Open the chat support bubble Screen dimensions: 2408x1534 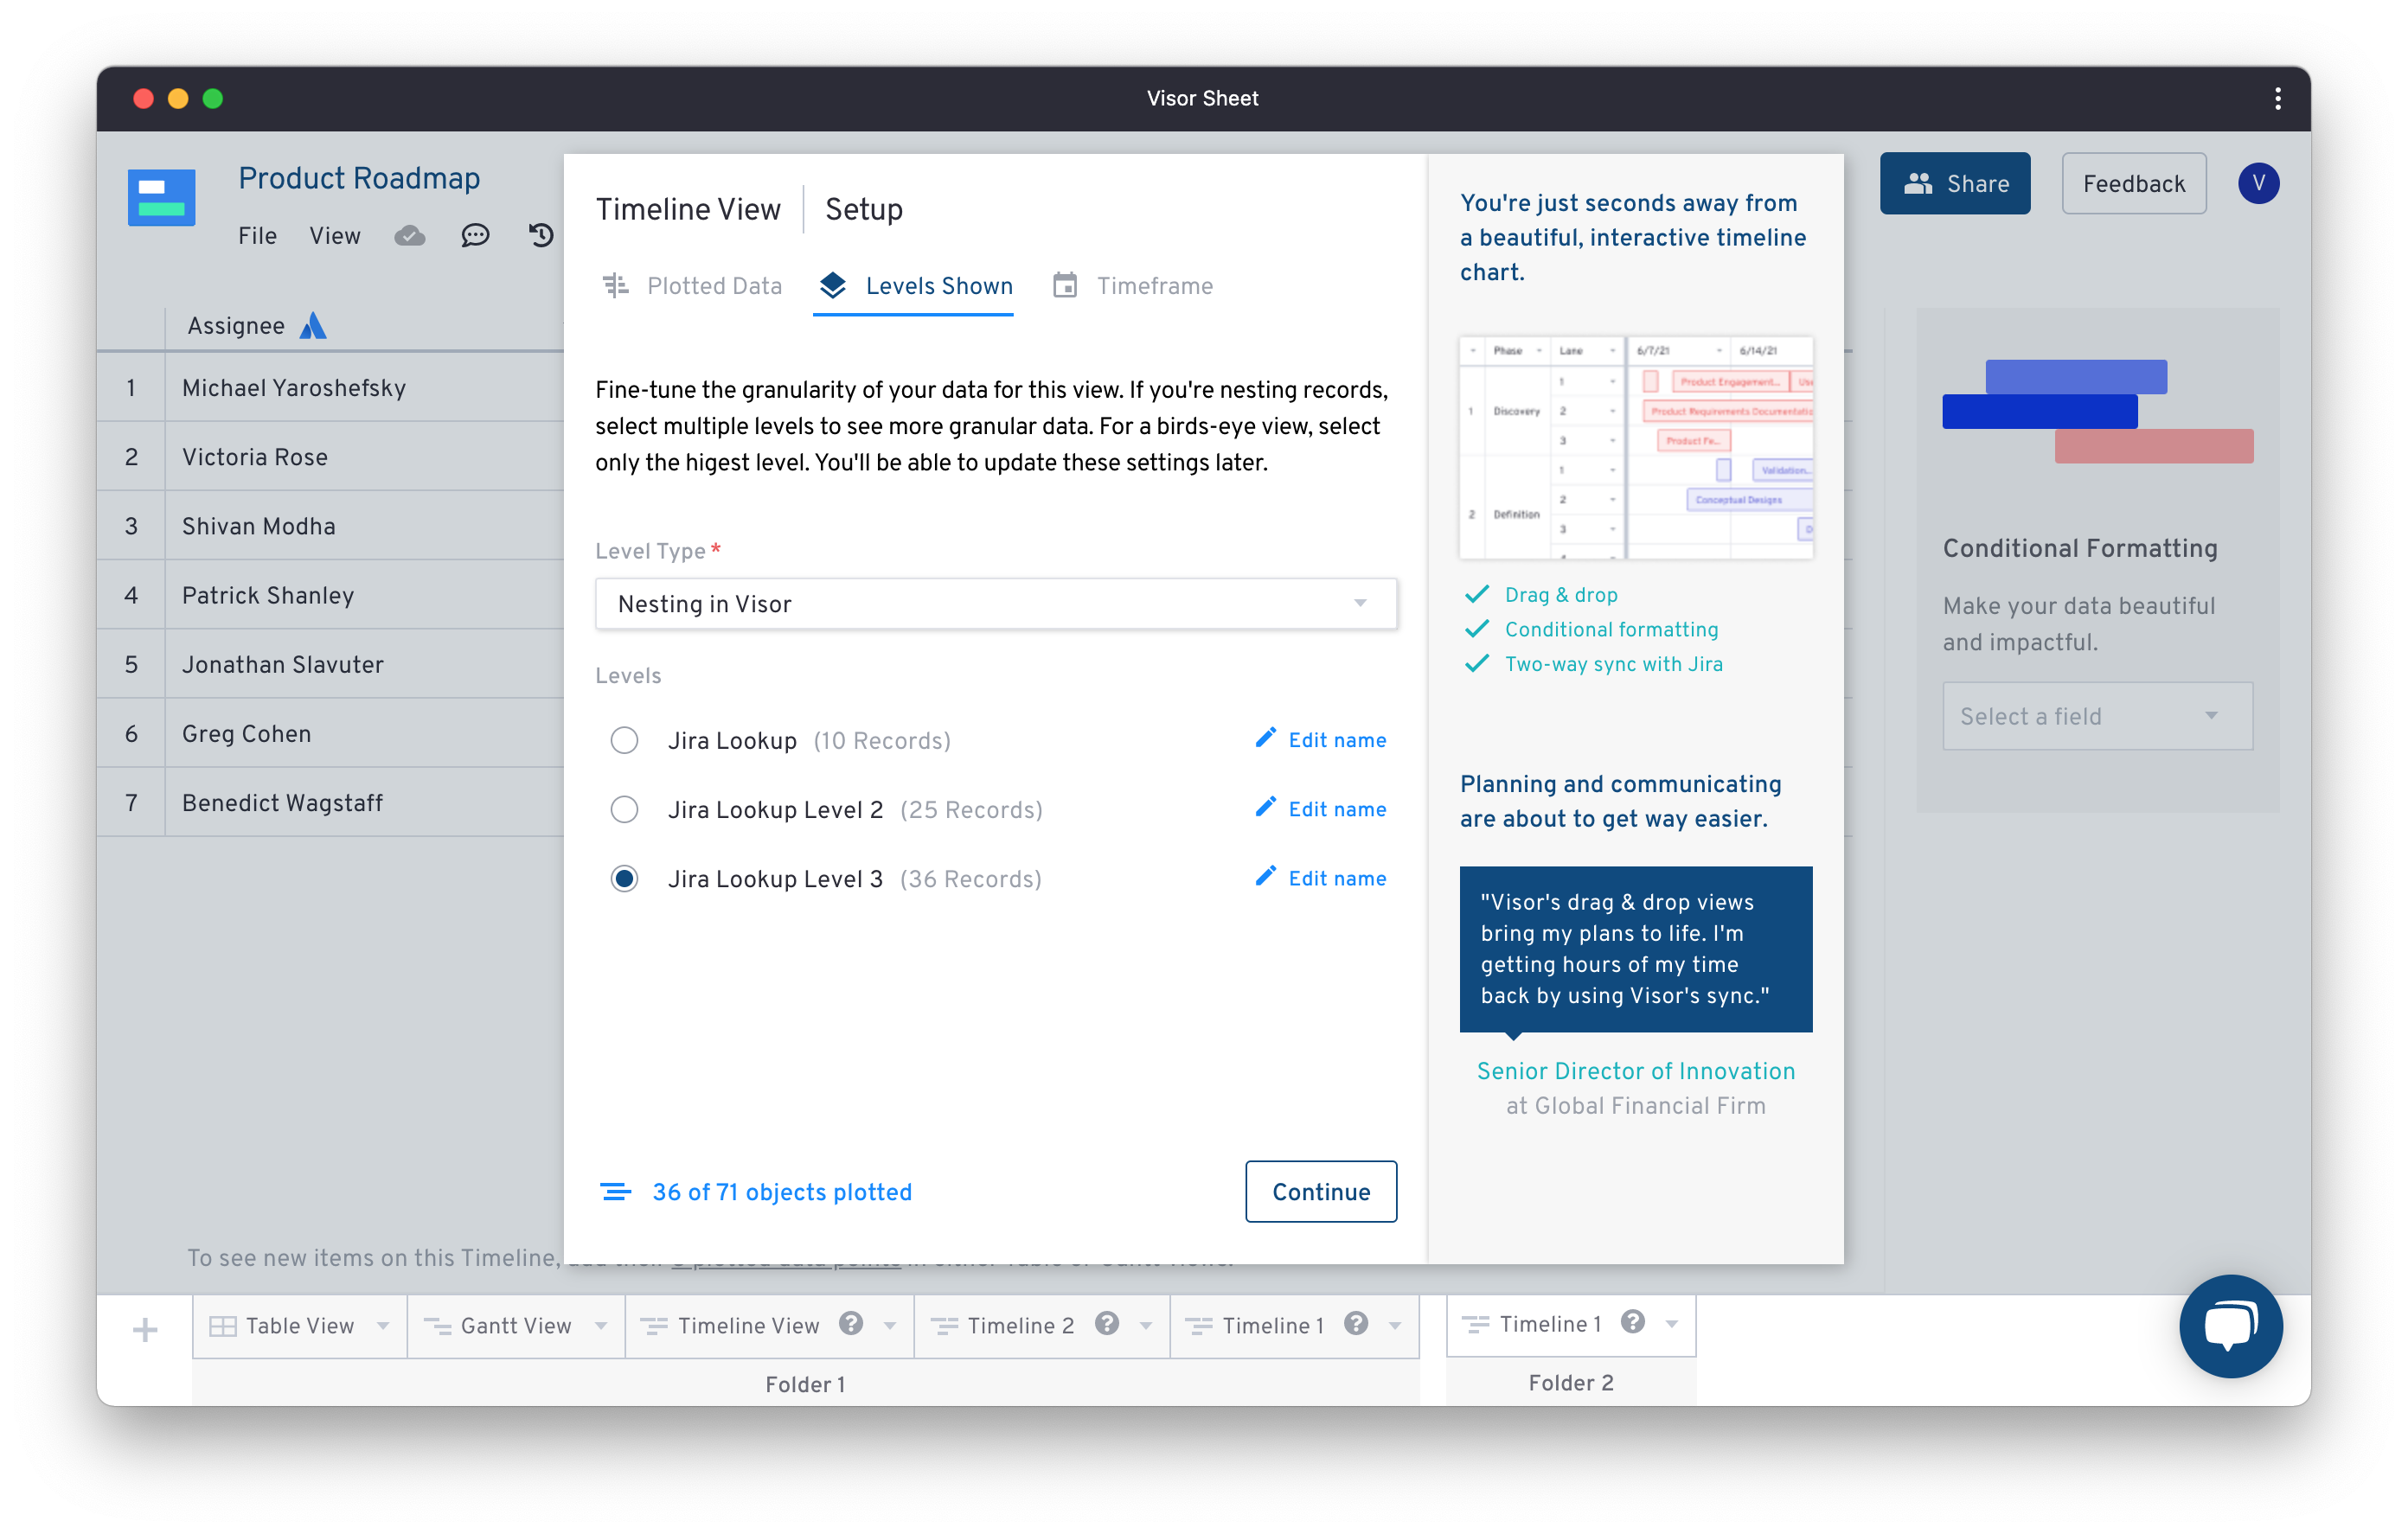click(2231, 1326)
